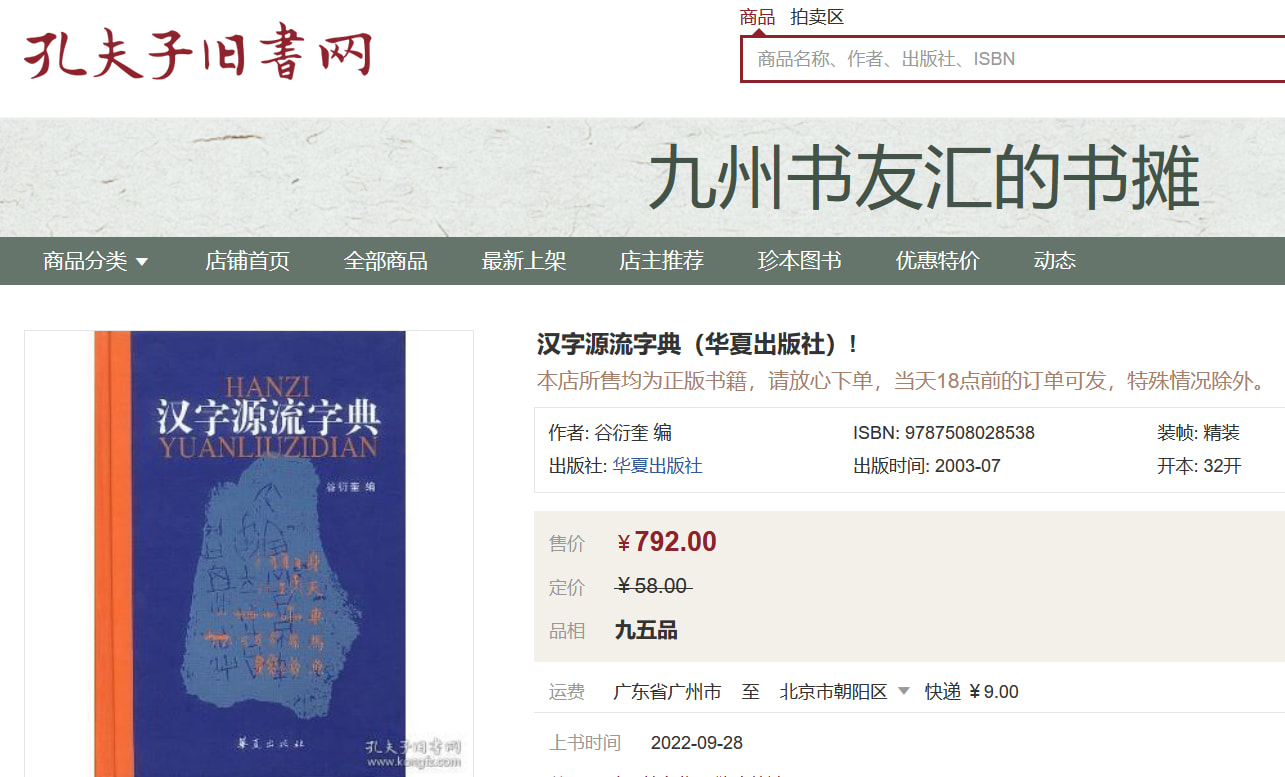Click the 汉字源流字典 book cover thumbnail

click(x=249, y=554)
